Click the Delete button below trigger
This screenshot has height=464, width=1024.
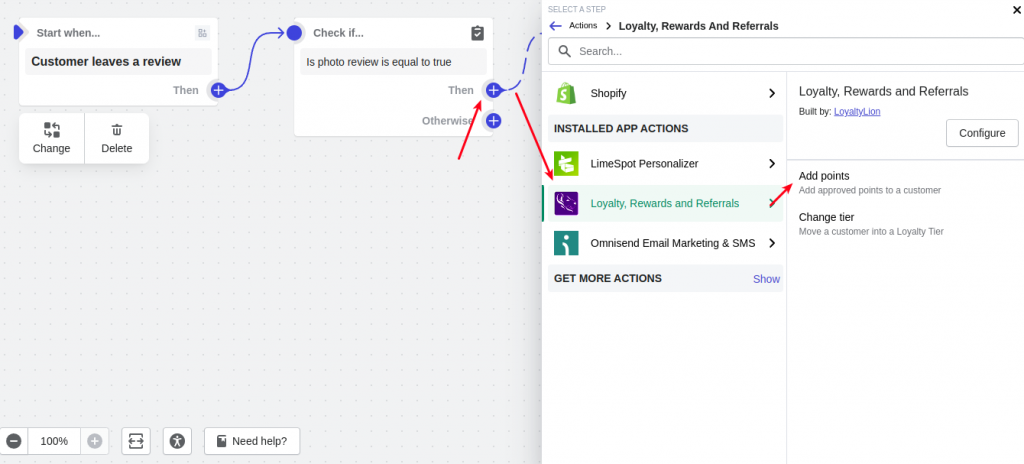[117, 138]
